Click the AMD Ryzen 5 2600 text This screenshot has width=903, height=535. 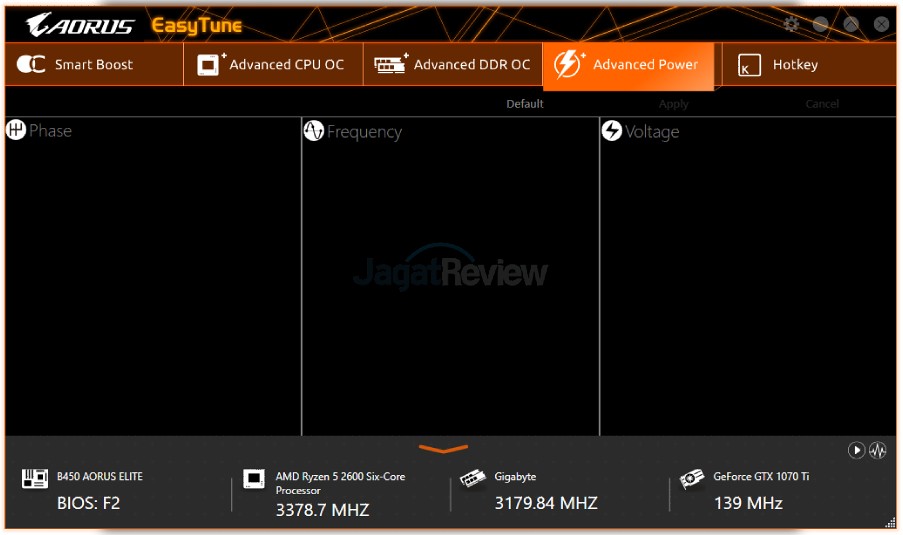coord(340,483)
